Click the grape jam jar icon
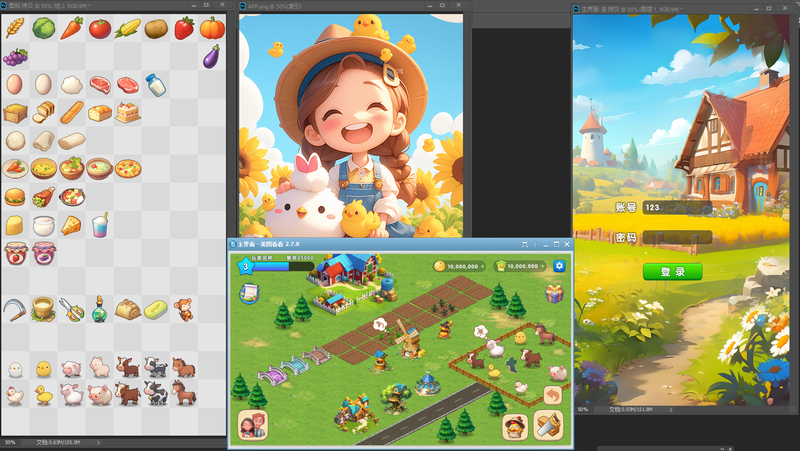The height and width of the screenshot is (451, 800). click(x=44, y=253)
